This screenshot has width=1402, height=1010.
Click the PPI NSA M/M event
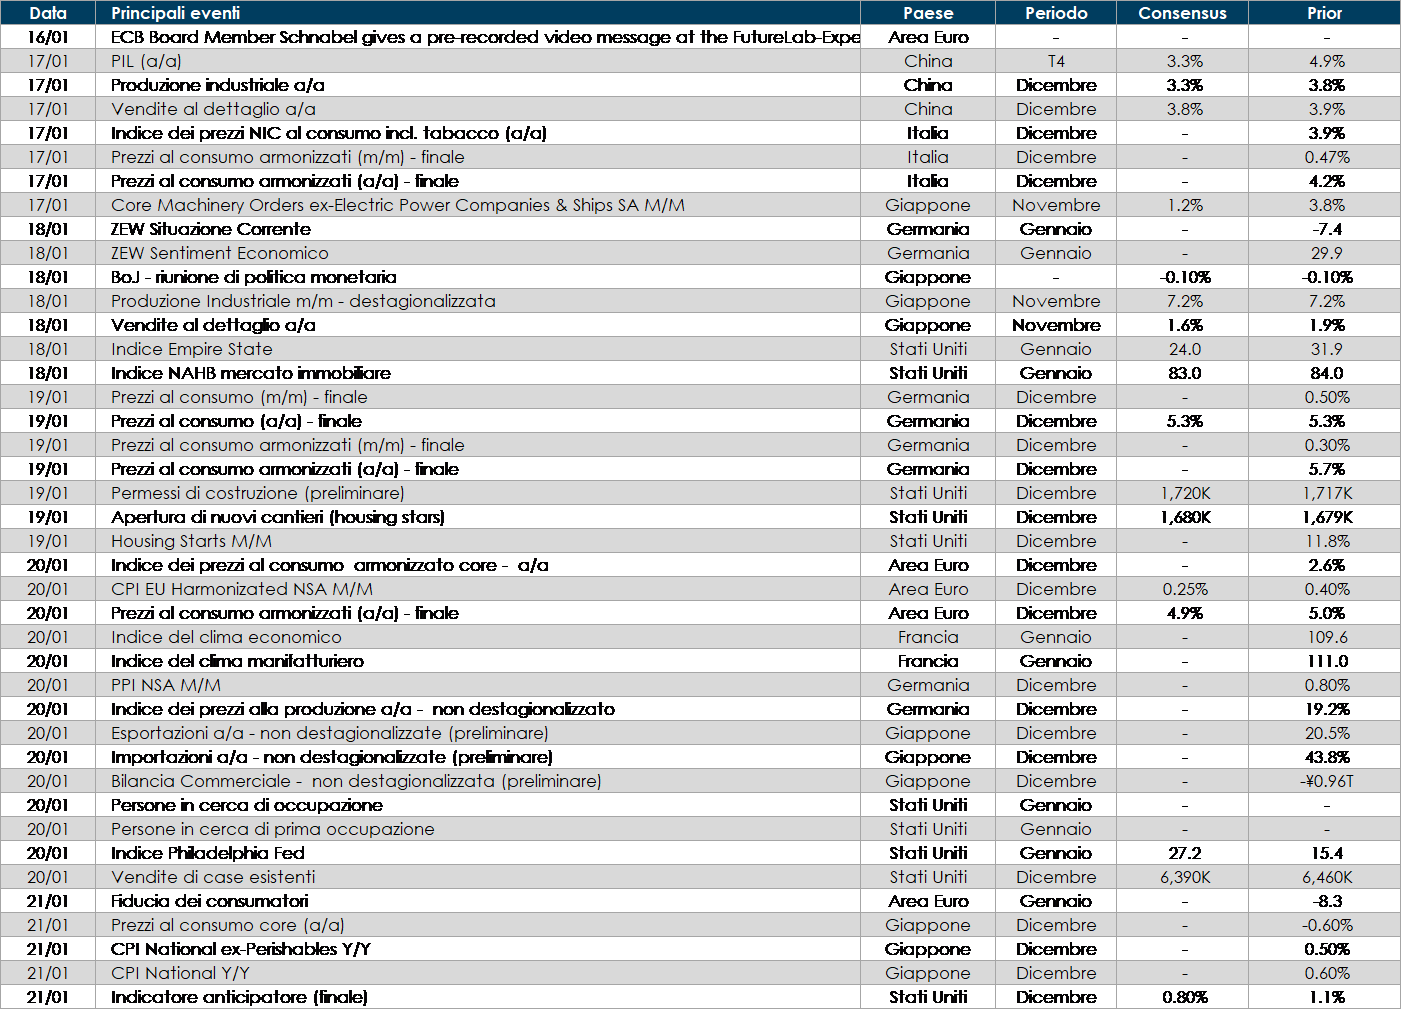[x=166, y=685]
